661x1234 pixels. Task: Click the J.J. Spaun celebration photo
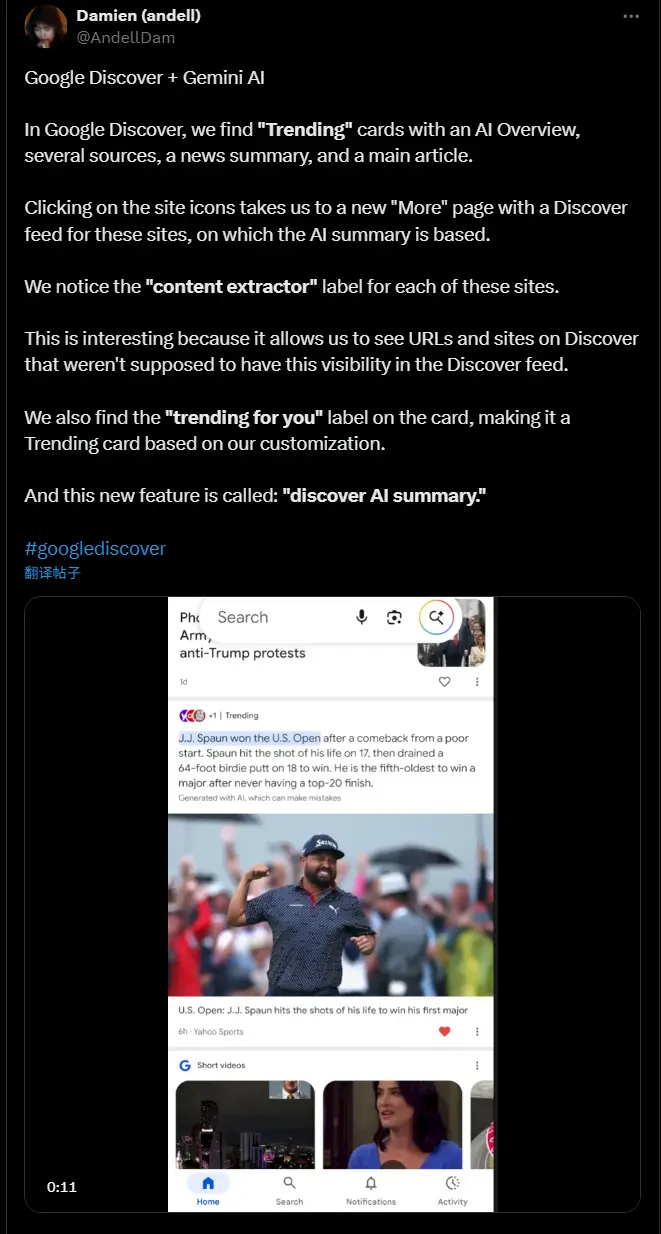pyautogui.click(x=330, y=904)
